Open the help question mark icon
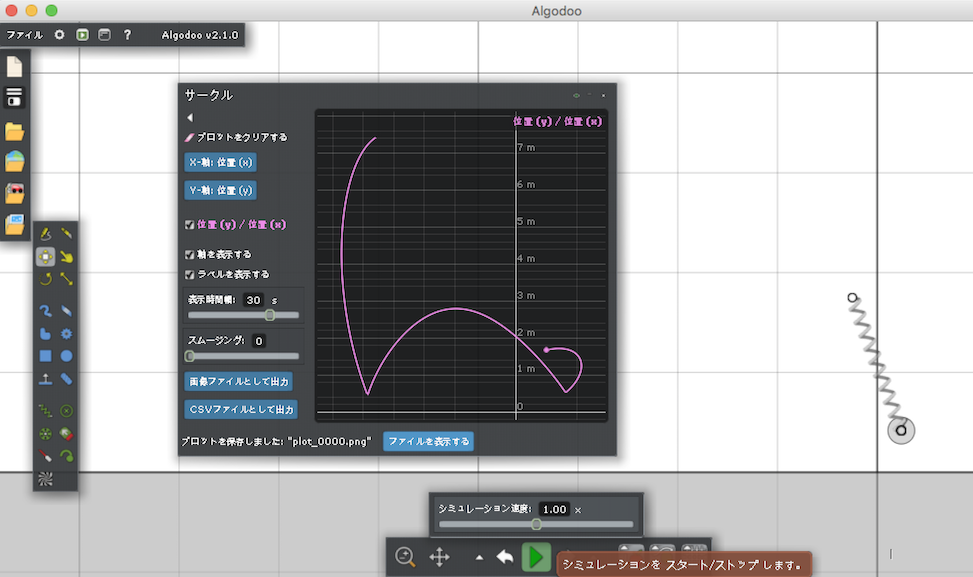This screenshot has width=973, height=577. tap(127, 35)
